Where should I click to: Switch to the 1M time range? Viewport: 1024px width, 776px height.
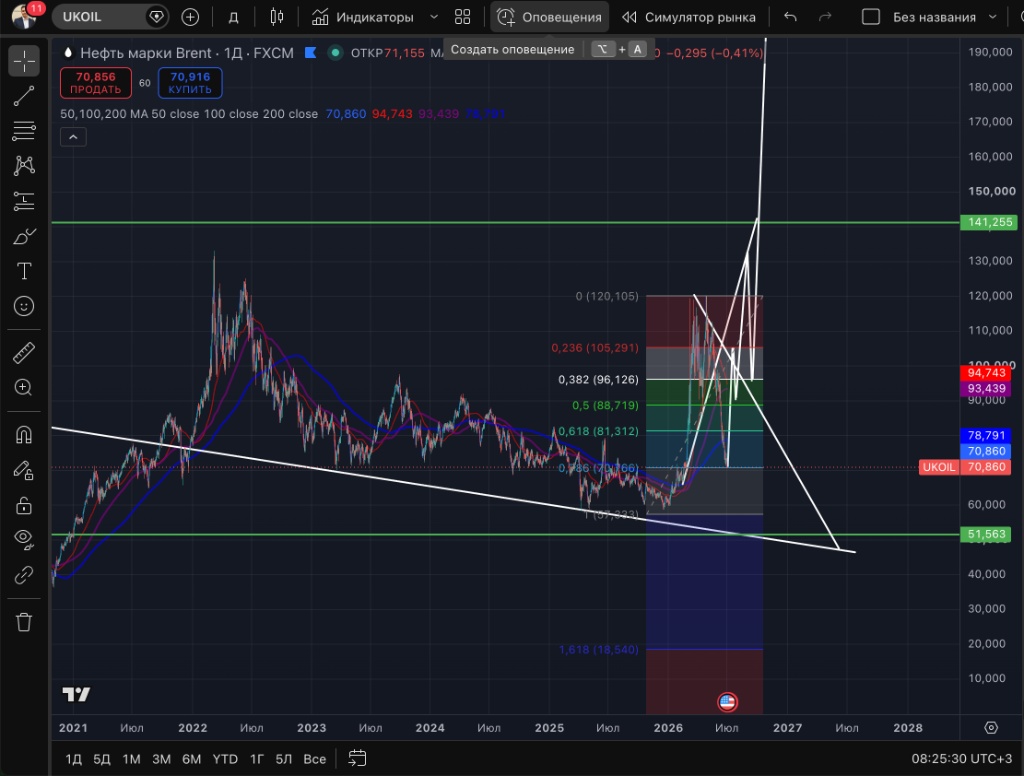(131, 759)
